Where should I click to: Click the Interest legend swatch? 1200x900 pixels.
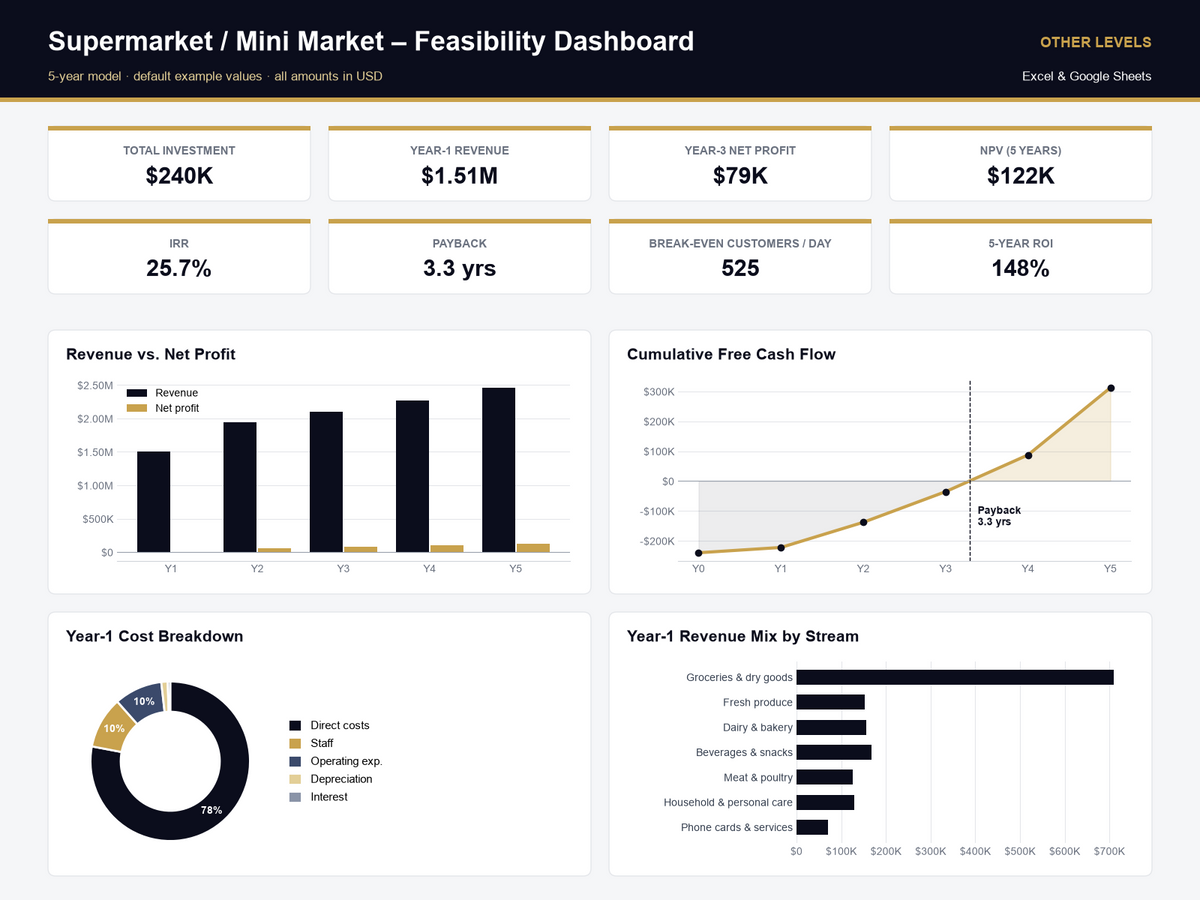295,797
